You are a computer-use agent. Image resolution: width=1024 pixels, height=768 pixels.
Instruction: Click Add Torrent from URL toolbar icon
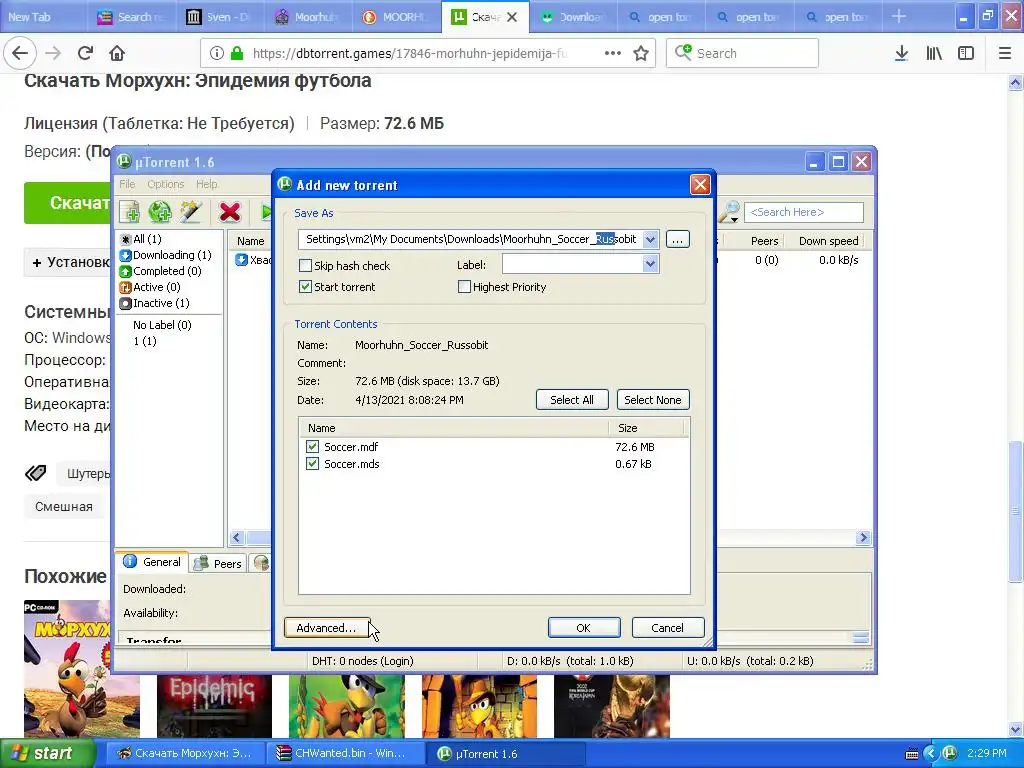160,212
